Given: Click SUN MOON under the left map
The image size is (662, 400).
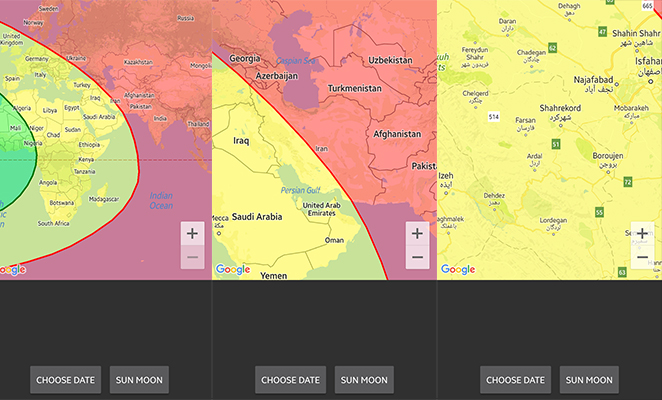Looking at the screenshot, I should (139, 380).
